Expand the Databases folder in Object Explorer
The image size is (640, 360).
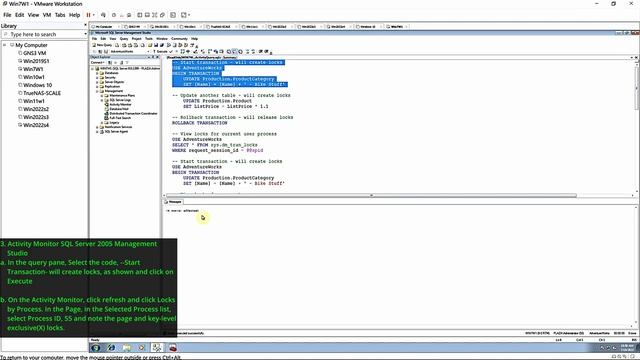[x=97, y=73]
